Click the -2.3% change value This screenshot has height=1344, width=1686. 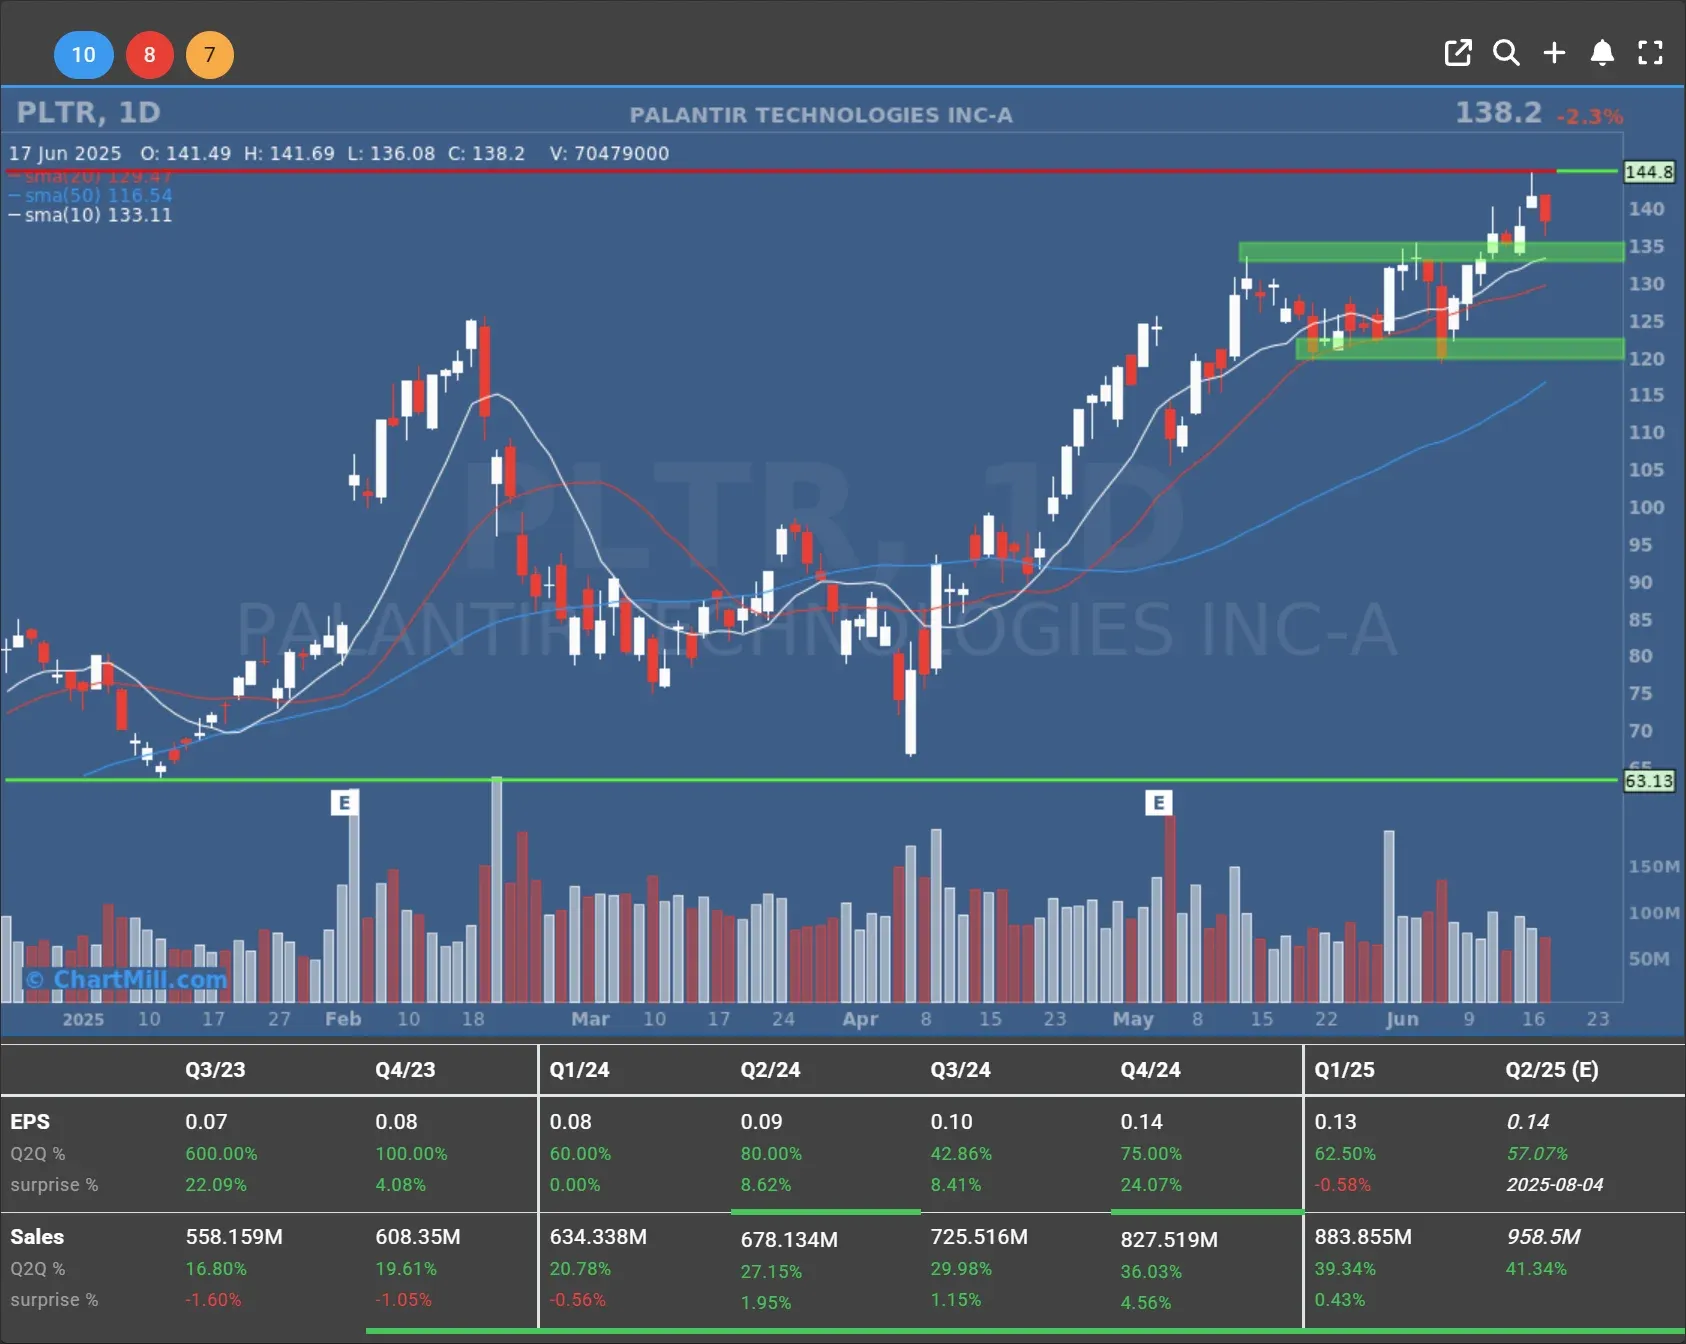(x=1590, y=116)
